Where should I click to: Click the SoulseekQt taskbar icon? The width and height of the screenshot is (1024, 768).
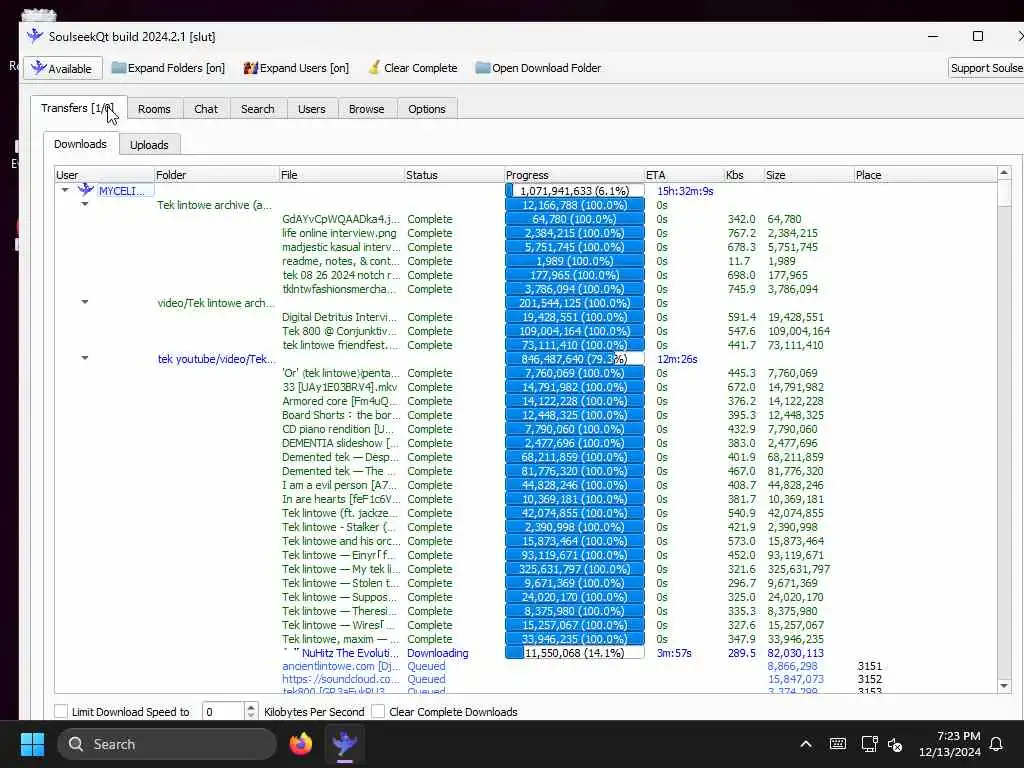(x=344, y=744)
